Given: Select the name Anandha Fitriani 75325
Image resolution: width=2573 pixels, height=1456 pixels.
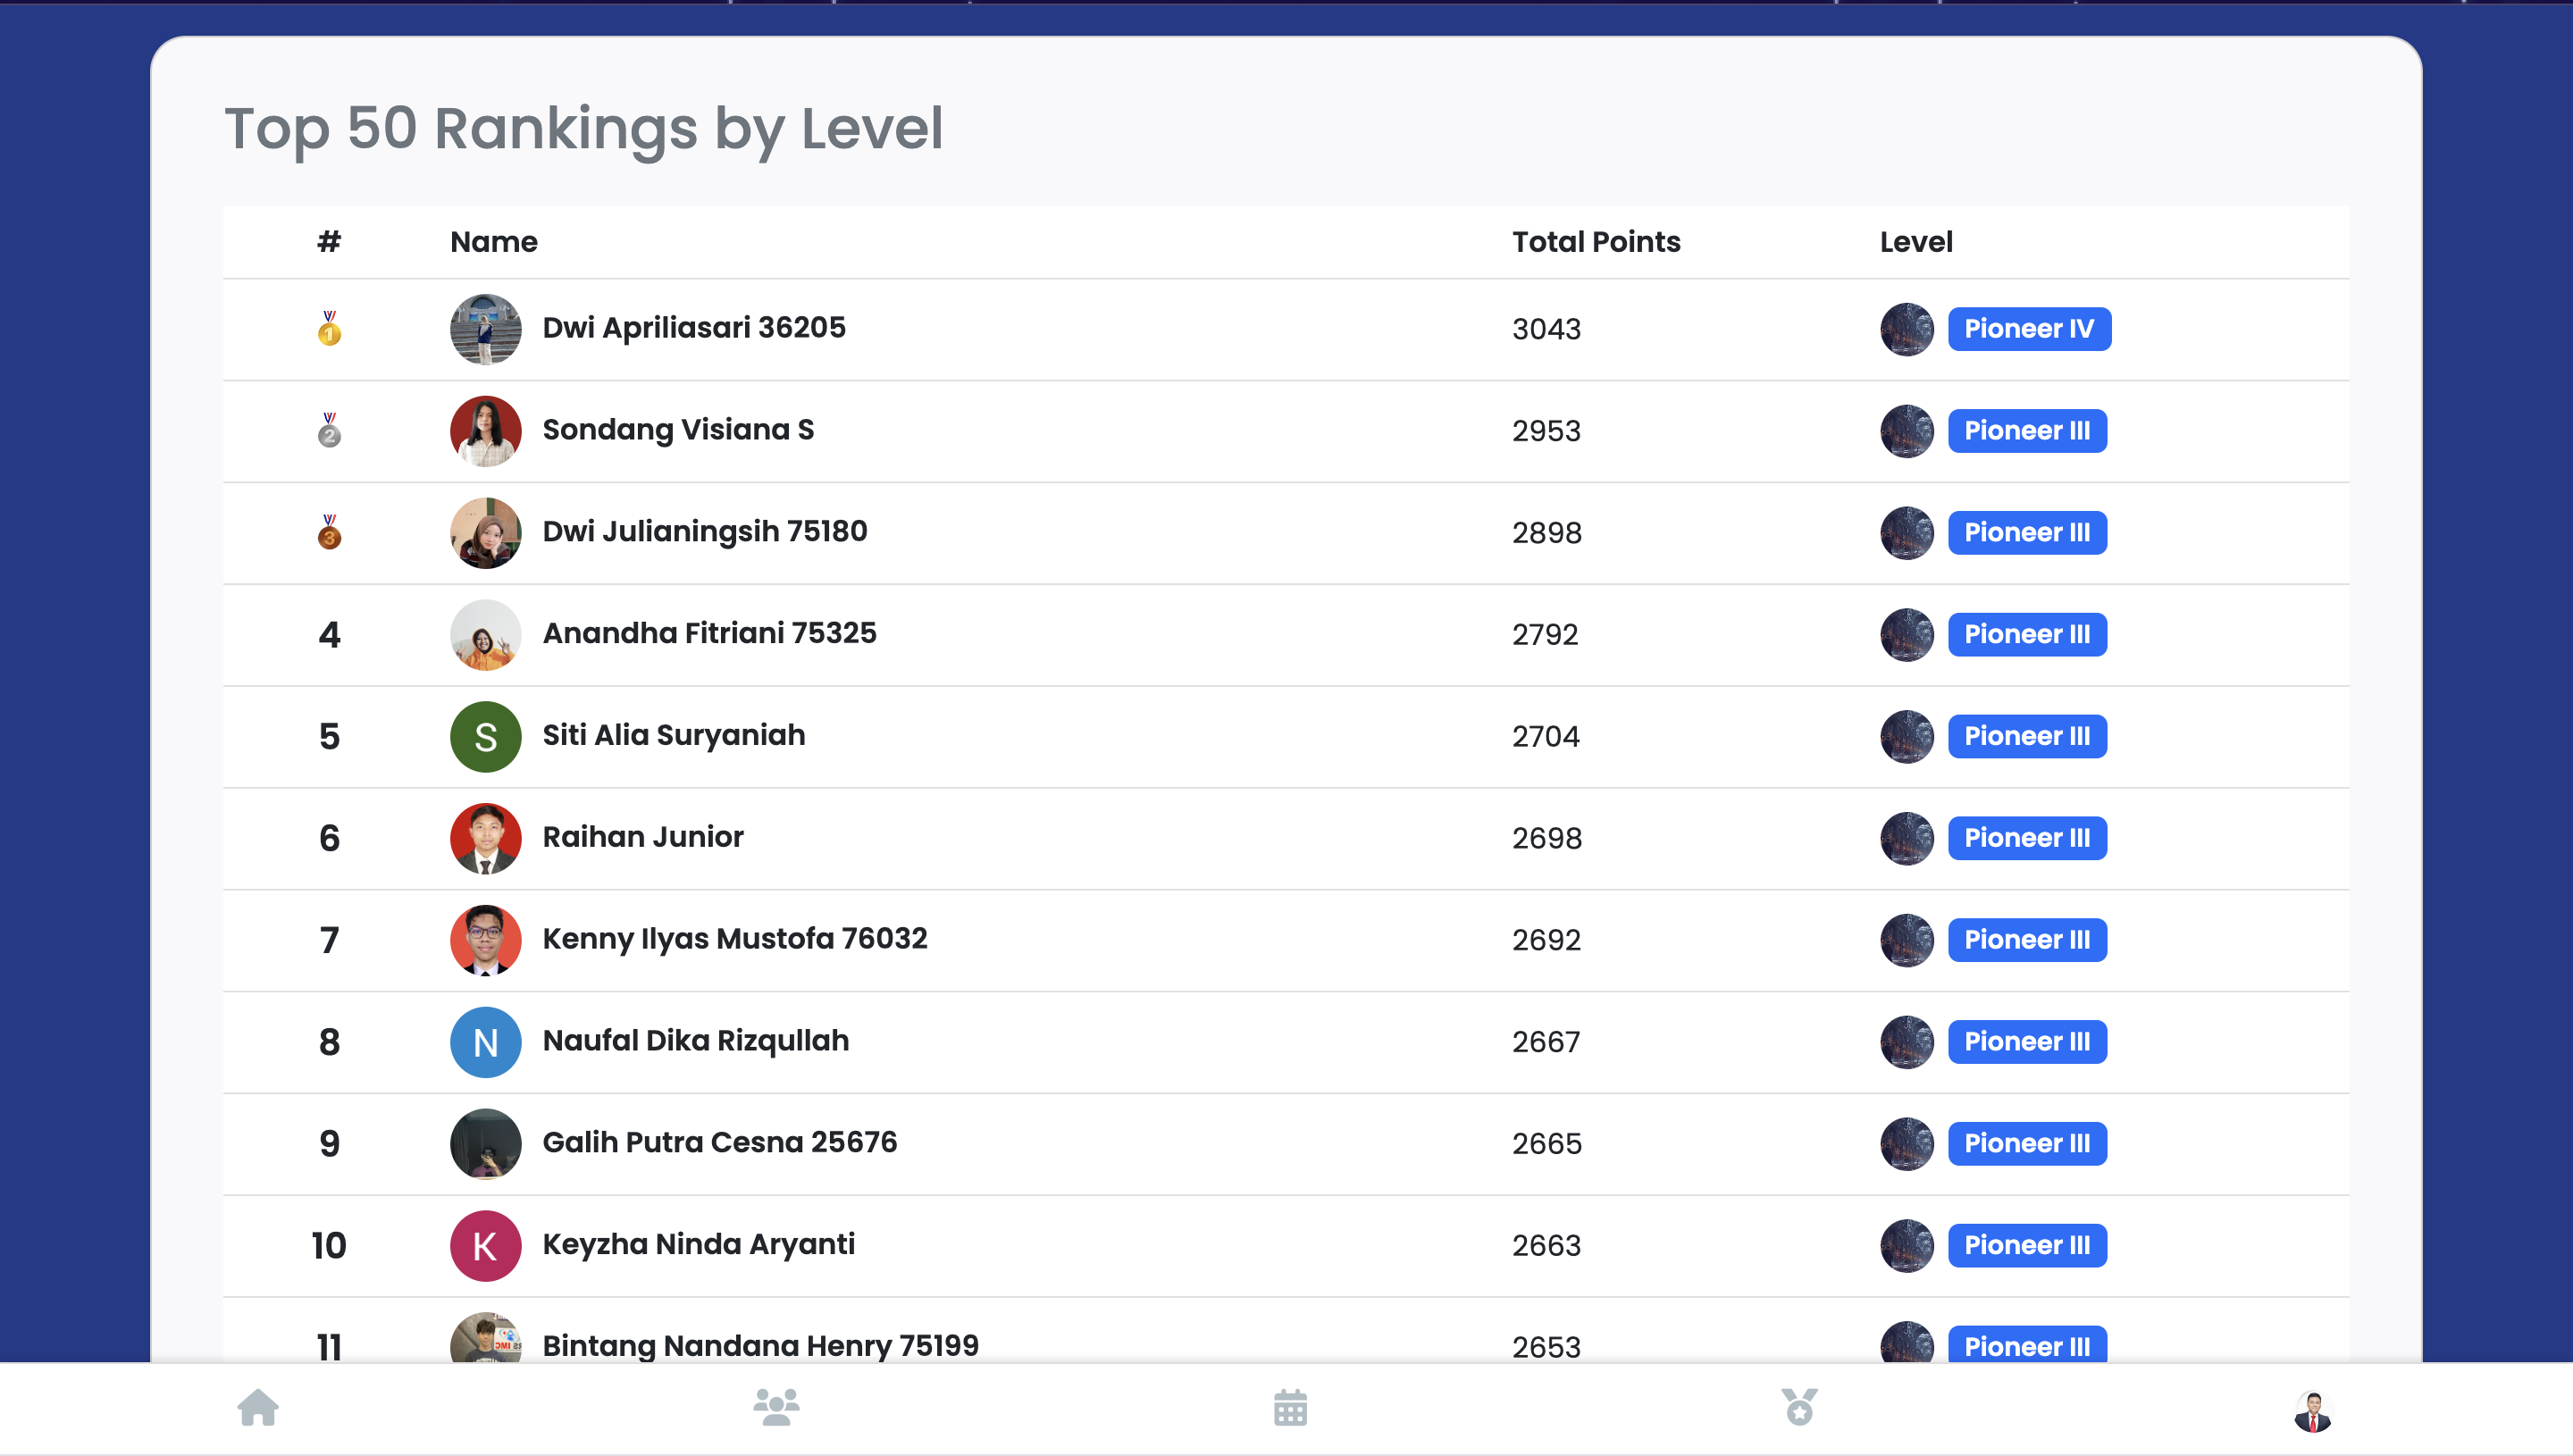Looking at the screenshot, I should pos(709,634).
